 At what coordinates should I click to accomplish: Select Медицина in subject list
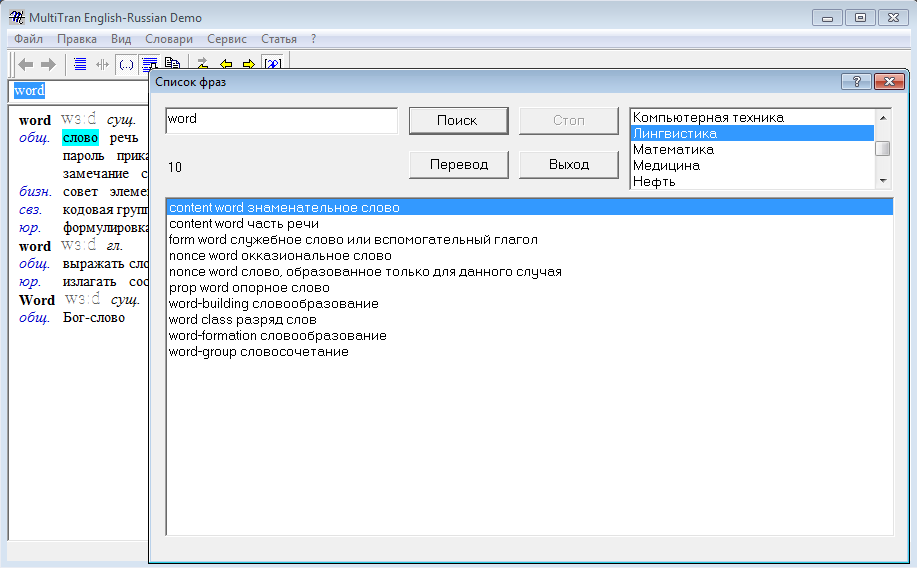pos(752,166)
